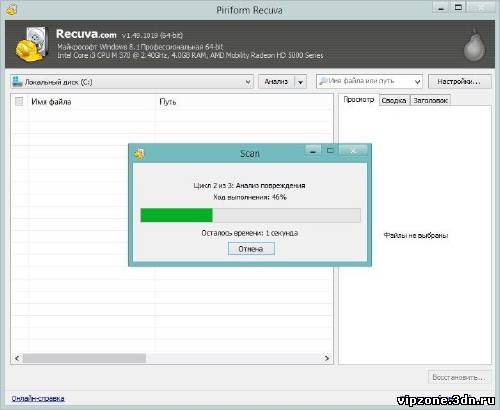500x410 pixels.
Task: Close the Scan dialog window
Action: pyautogui.click(x=354, y=151)
